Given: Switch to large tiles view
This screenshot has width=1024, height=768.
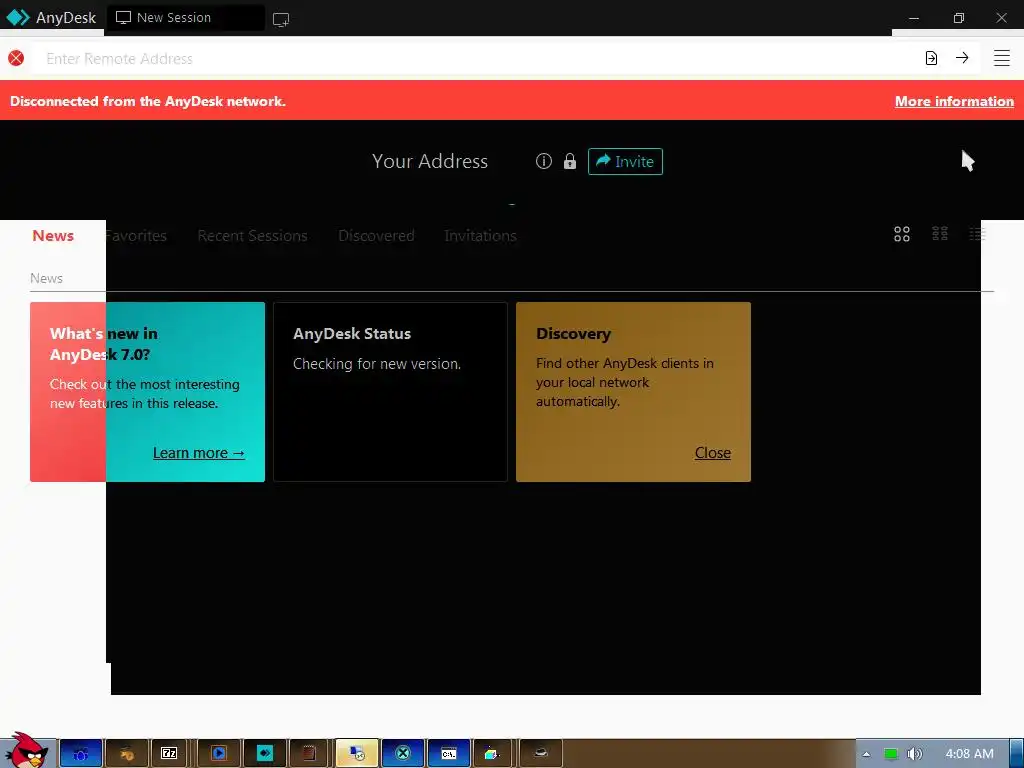Looking at the screenshot, I should pyautogui.click(x=902, y=234).
